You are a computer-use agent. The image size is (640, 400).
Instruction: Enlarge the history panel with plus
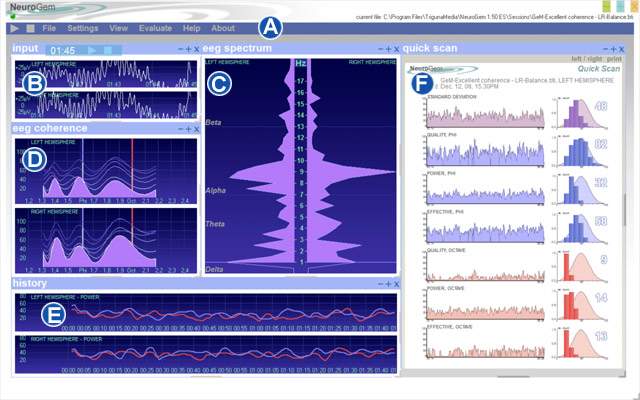point(388,284)
